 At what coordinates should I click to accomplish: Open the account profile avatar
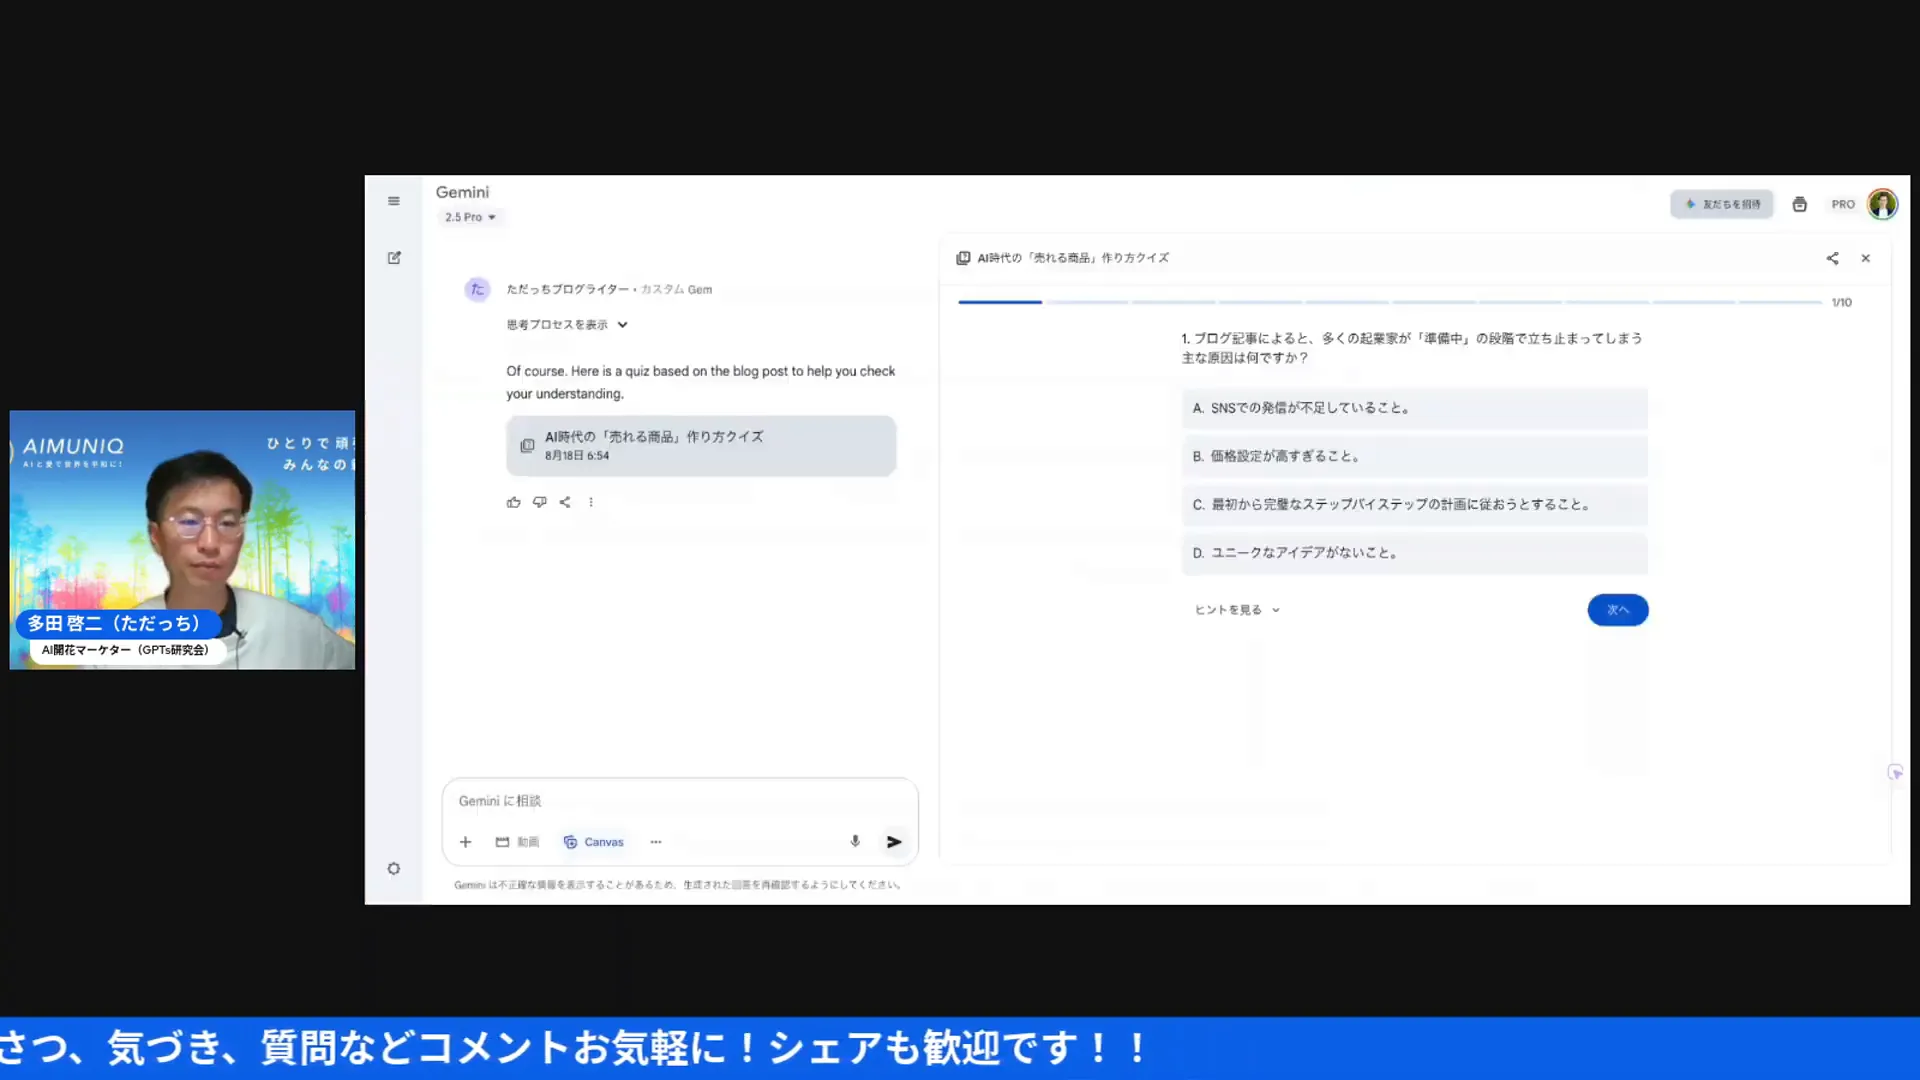pyautogui.click(x=1882, y=204)
